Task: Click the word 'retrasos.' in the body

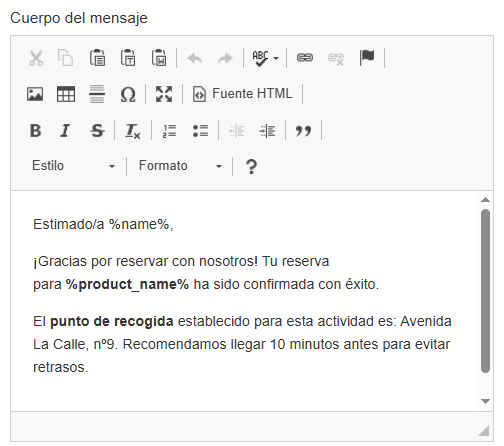Action: [x=61, y=367]
